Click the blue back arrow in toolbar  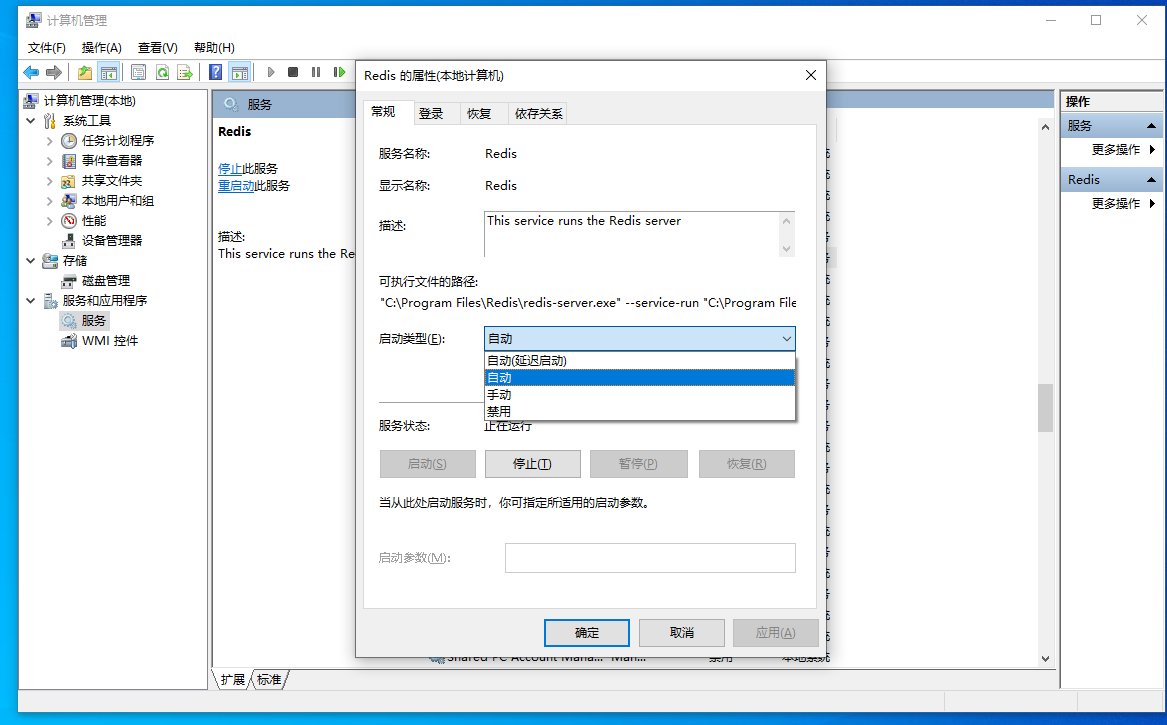click(31, 72)
